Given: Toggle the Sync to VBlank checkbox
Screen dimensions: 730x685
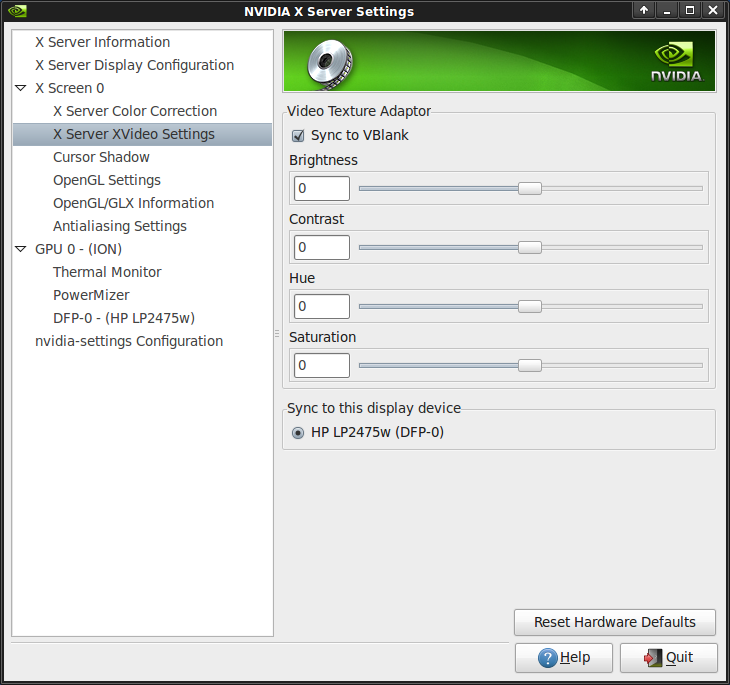Looking at the screenshot, I should coord(298,136).
